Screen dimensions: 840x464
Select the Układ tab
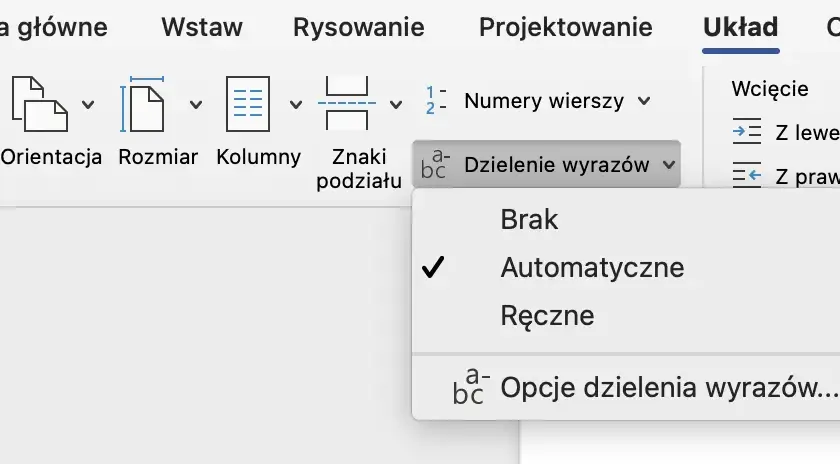coord(740,27)
